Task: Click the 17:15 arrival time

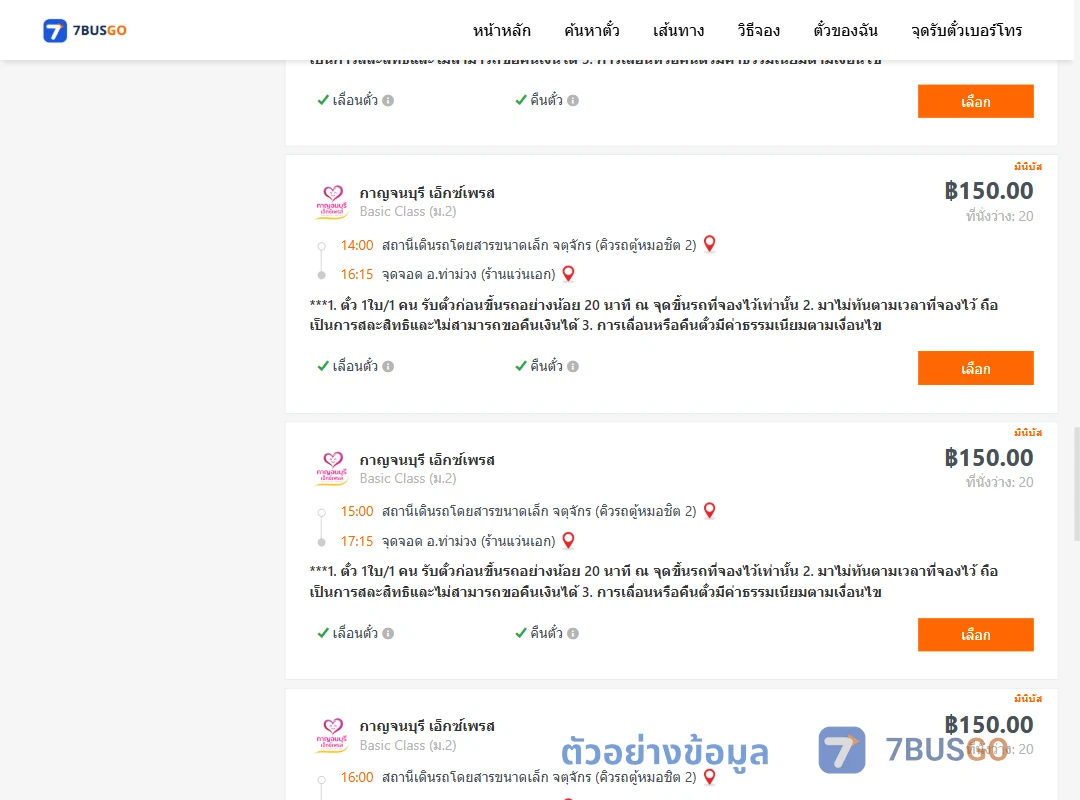Action: tap(357, 541)
